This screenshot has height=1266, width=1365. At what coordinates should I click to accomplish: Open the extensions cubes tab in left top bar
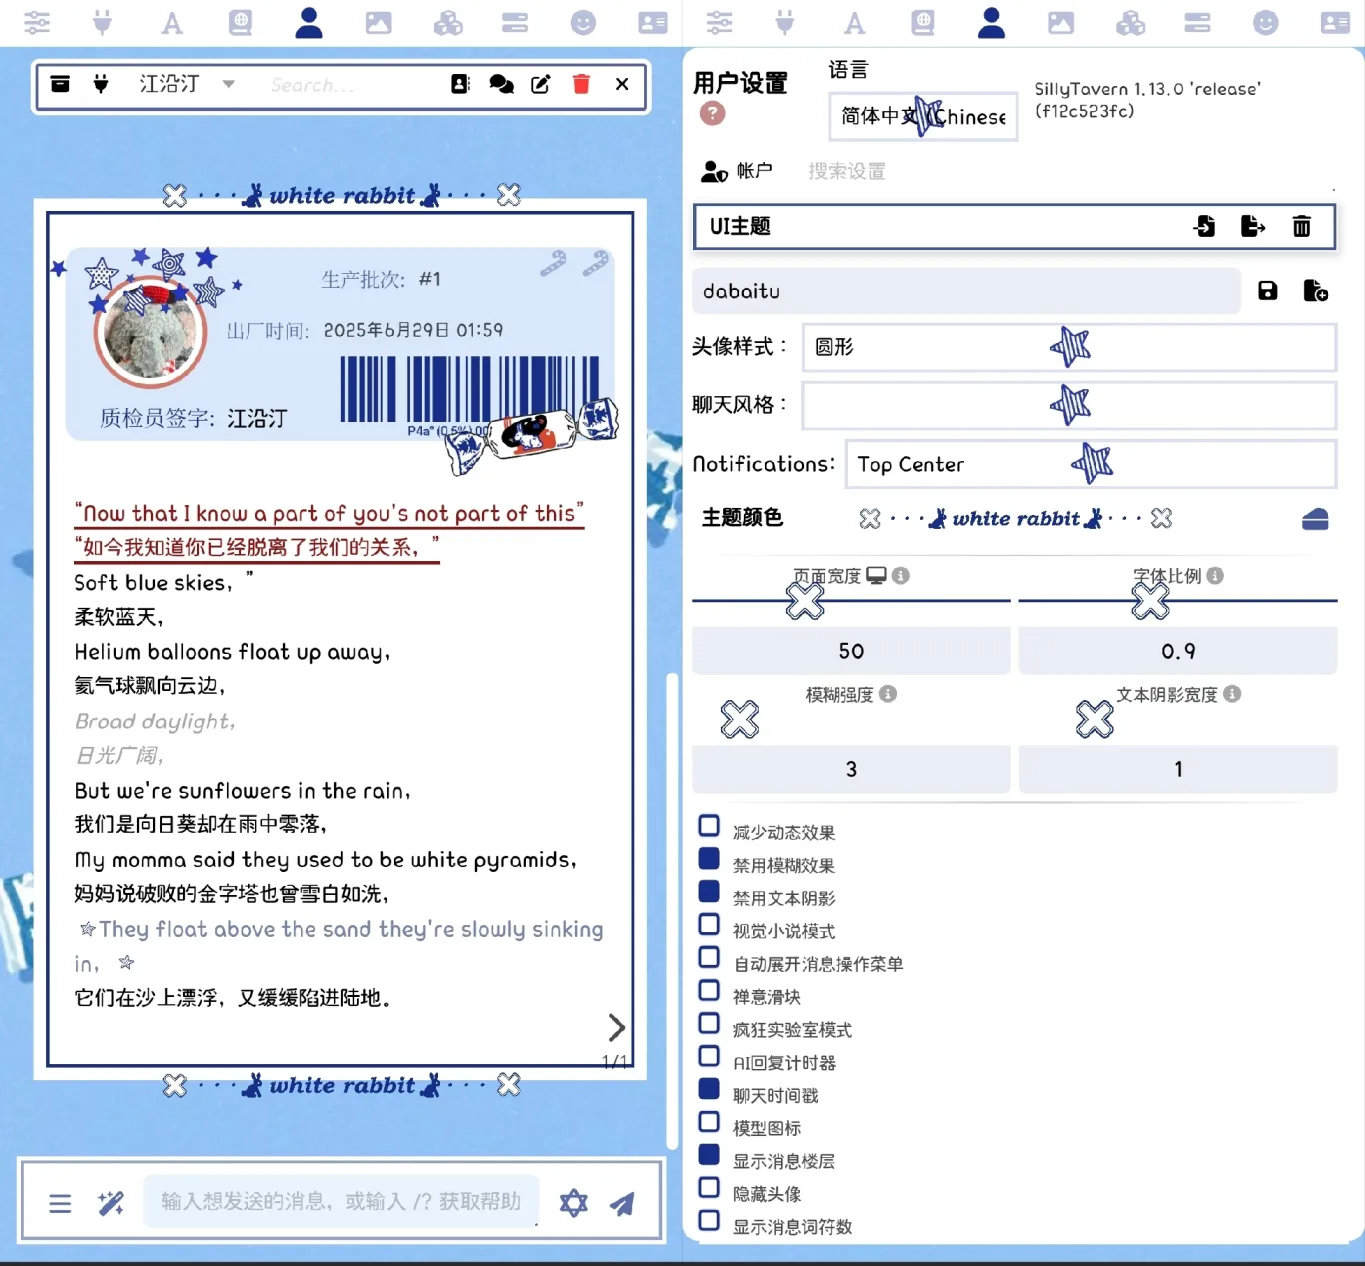pos(447,22)
